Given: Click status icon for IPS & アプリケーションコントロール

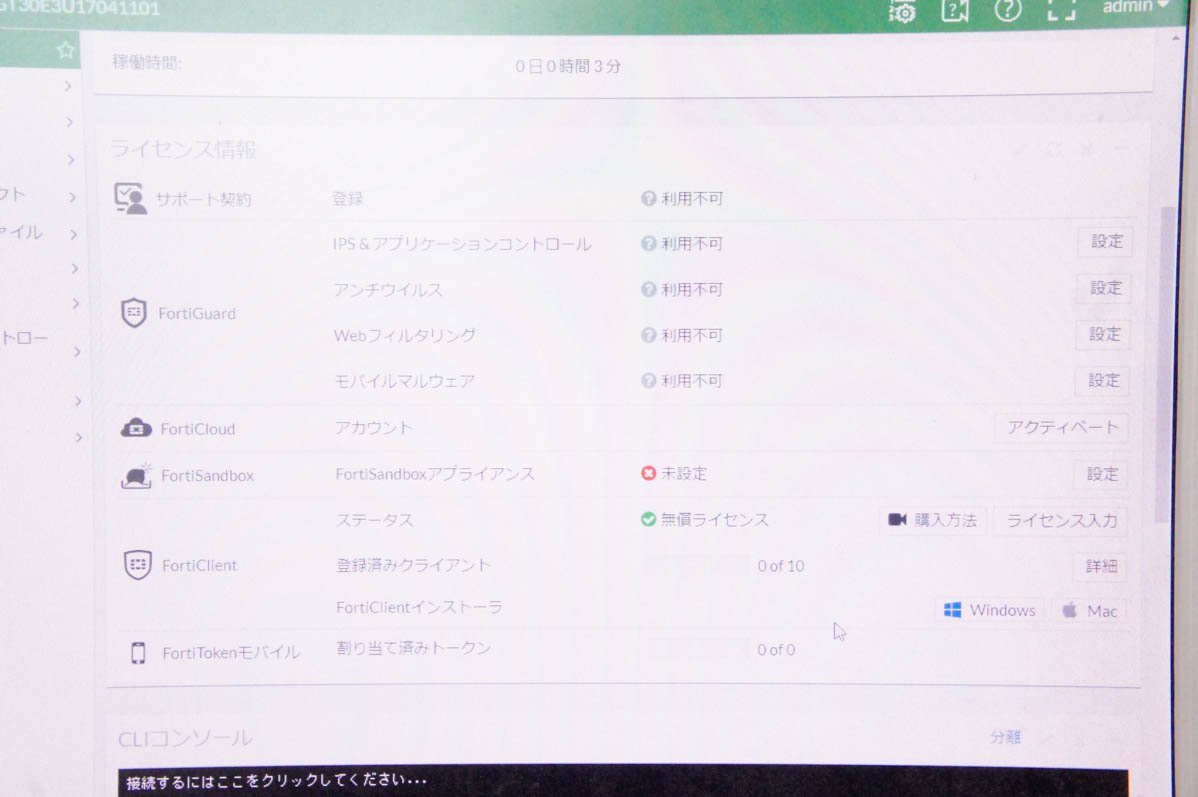Looking at the screenshot, I should (649, 244).
